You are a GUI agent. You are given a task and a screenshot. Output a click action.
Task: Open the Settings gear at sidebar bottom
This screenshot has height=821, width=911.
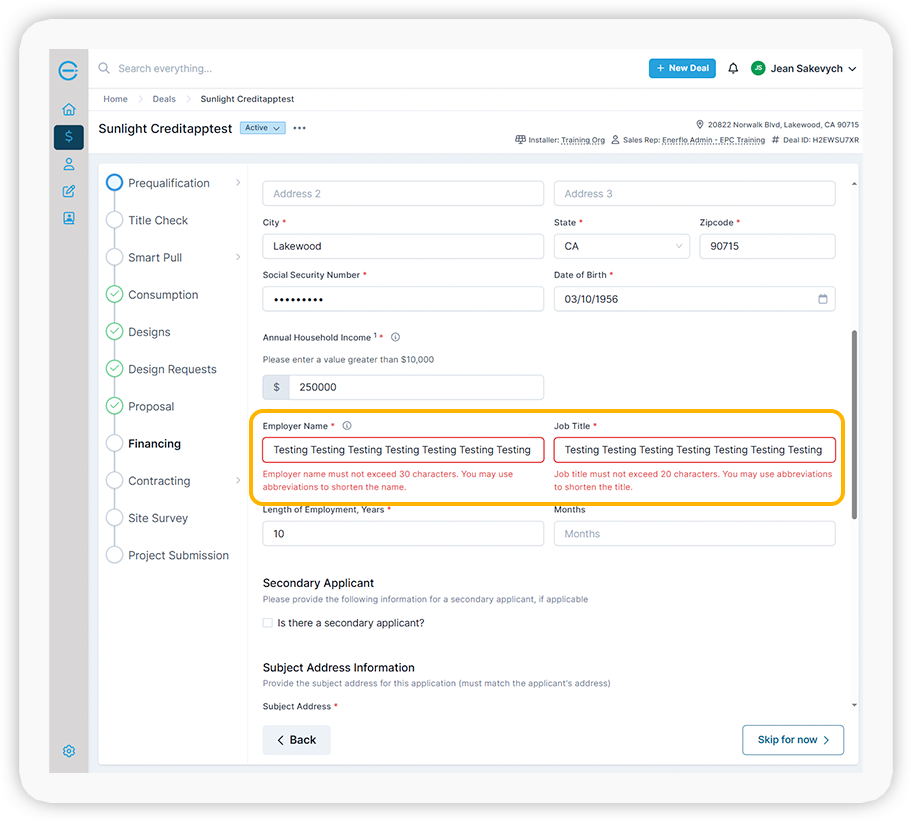pos(68,750)
